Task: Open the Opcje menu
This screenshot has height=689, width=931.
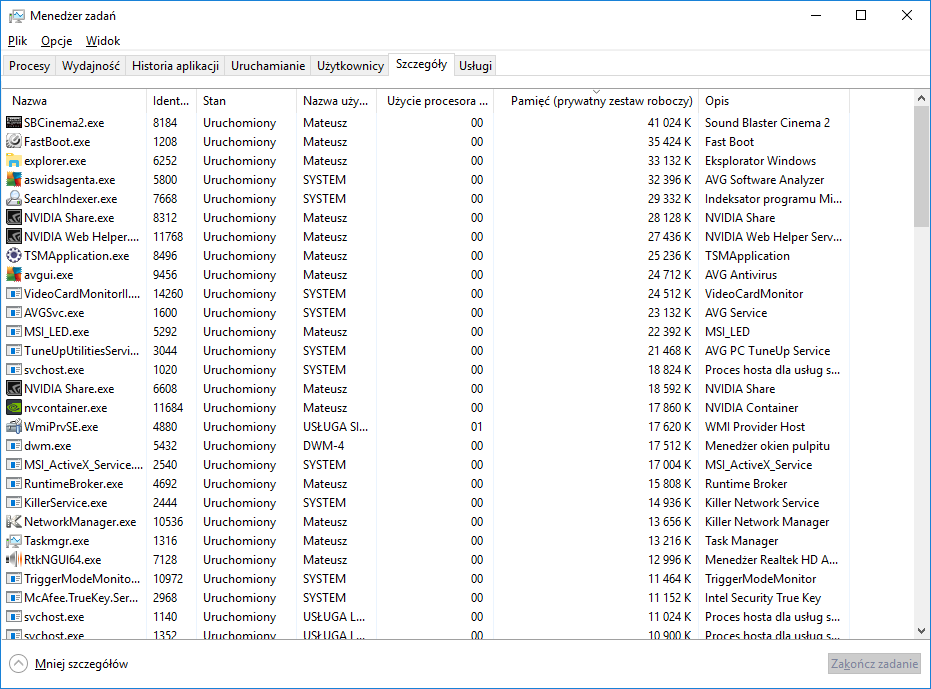Action: coord(56,41)
